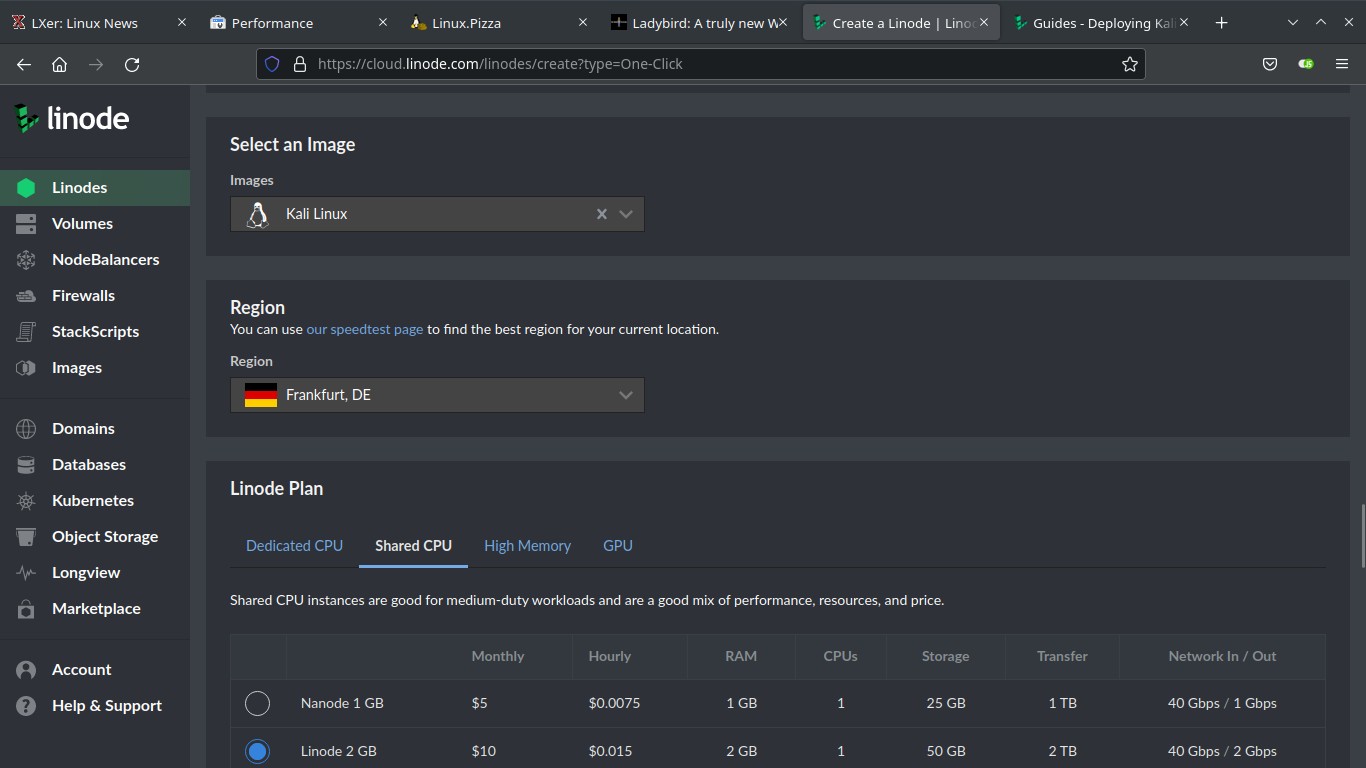Click the 50 GB storage value
The image size is (1366, 768).
click(x=946, y=751)
